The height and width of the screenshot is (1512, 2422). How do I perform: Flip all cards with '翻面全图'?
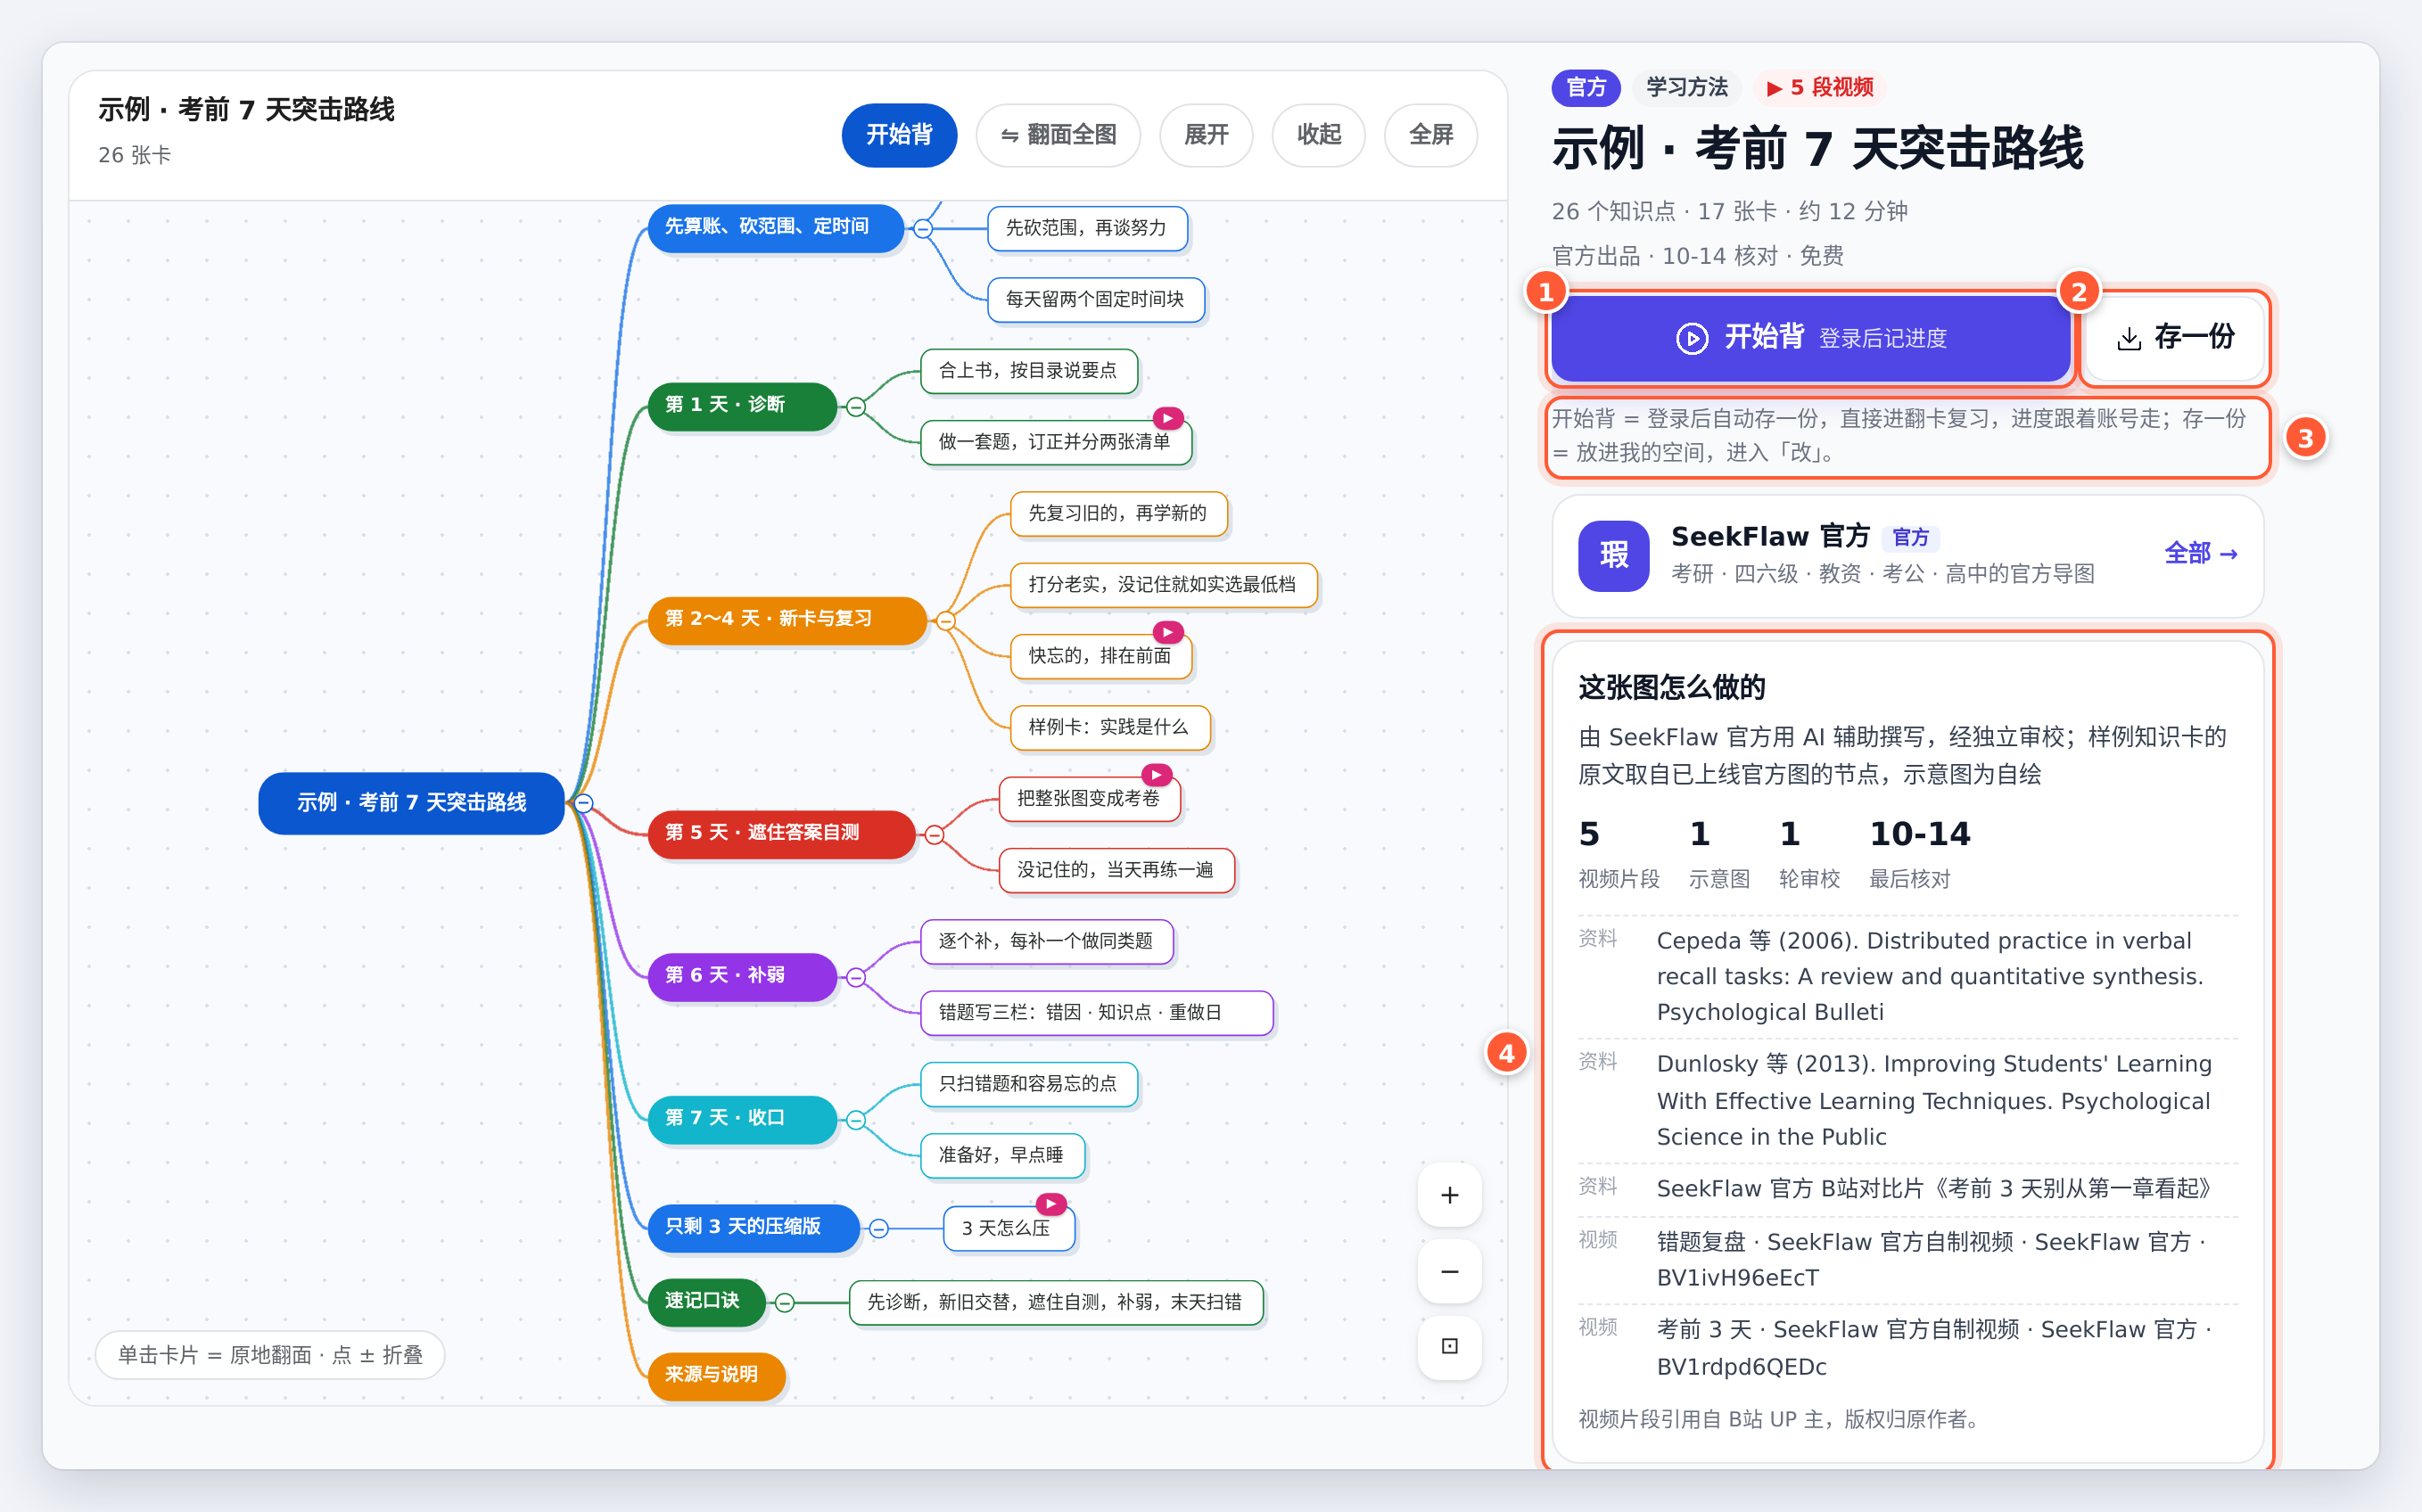[x=1058, y=135]
